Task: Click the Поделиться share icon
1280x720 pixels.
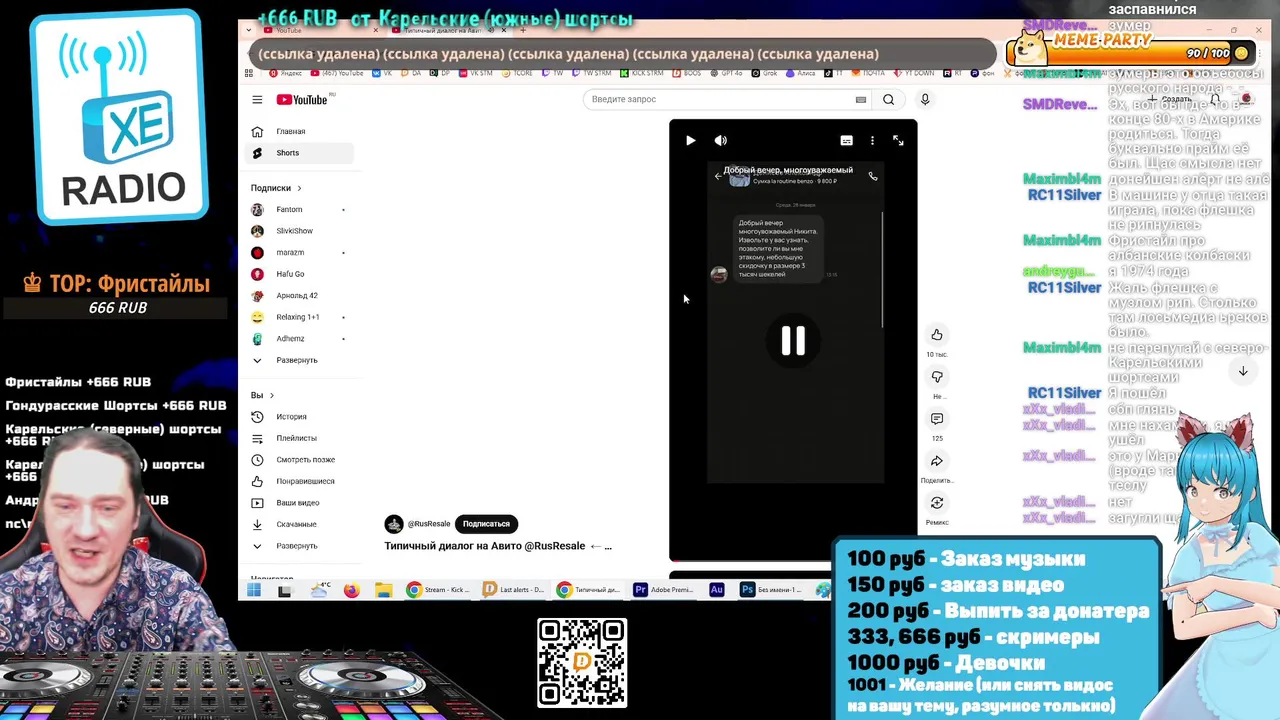Action: 937,461
